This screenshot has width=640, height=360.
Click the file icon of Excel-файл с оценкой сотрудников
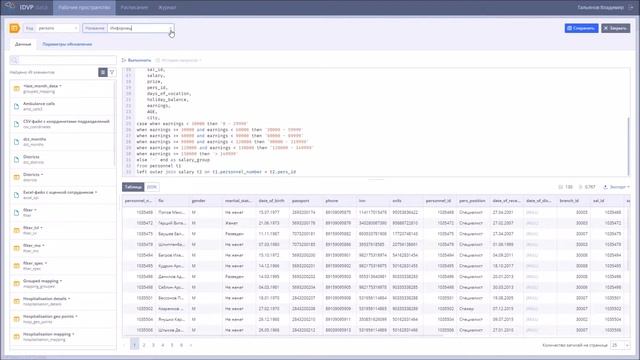[x=17, y=195]
